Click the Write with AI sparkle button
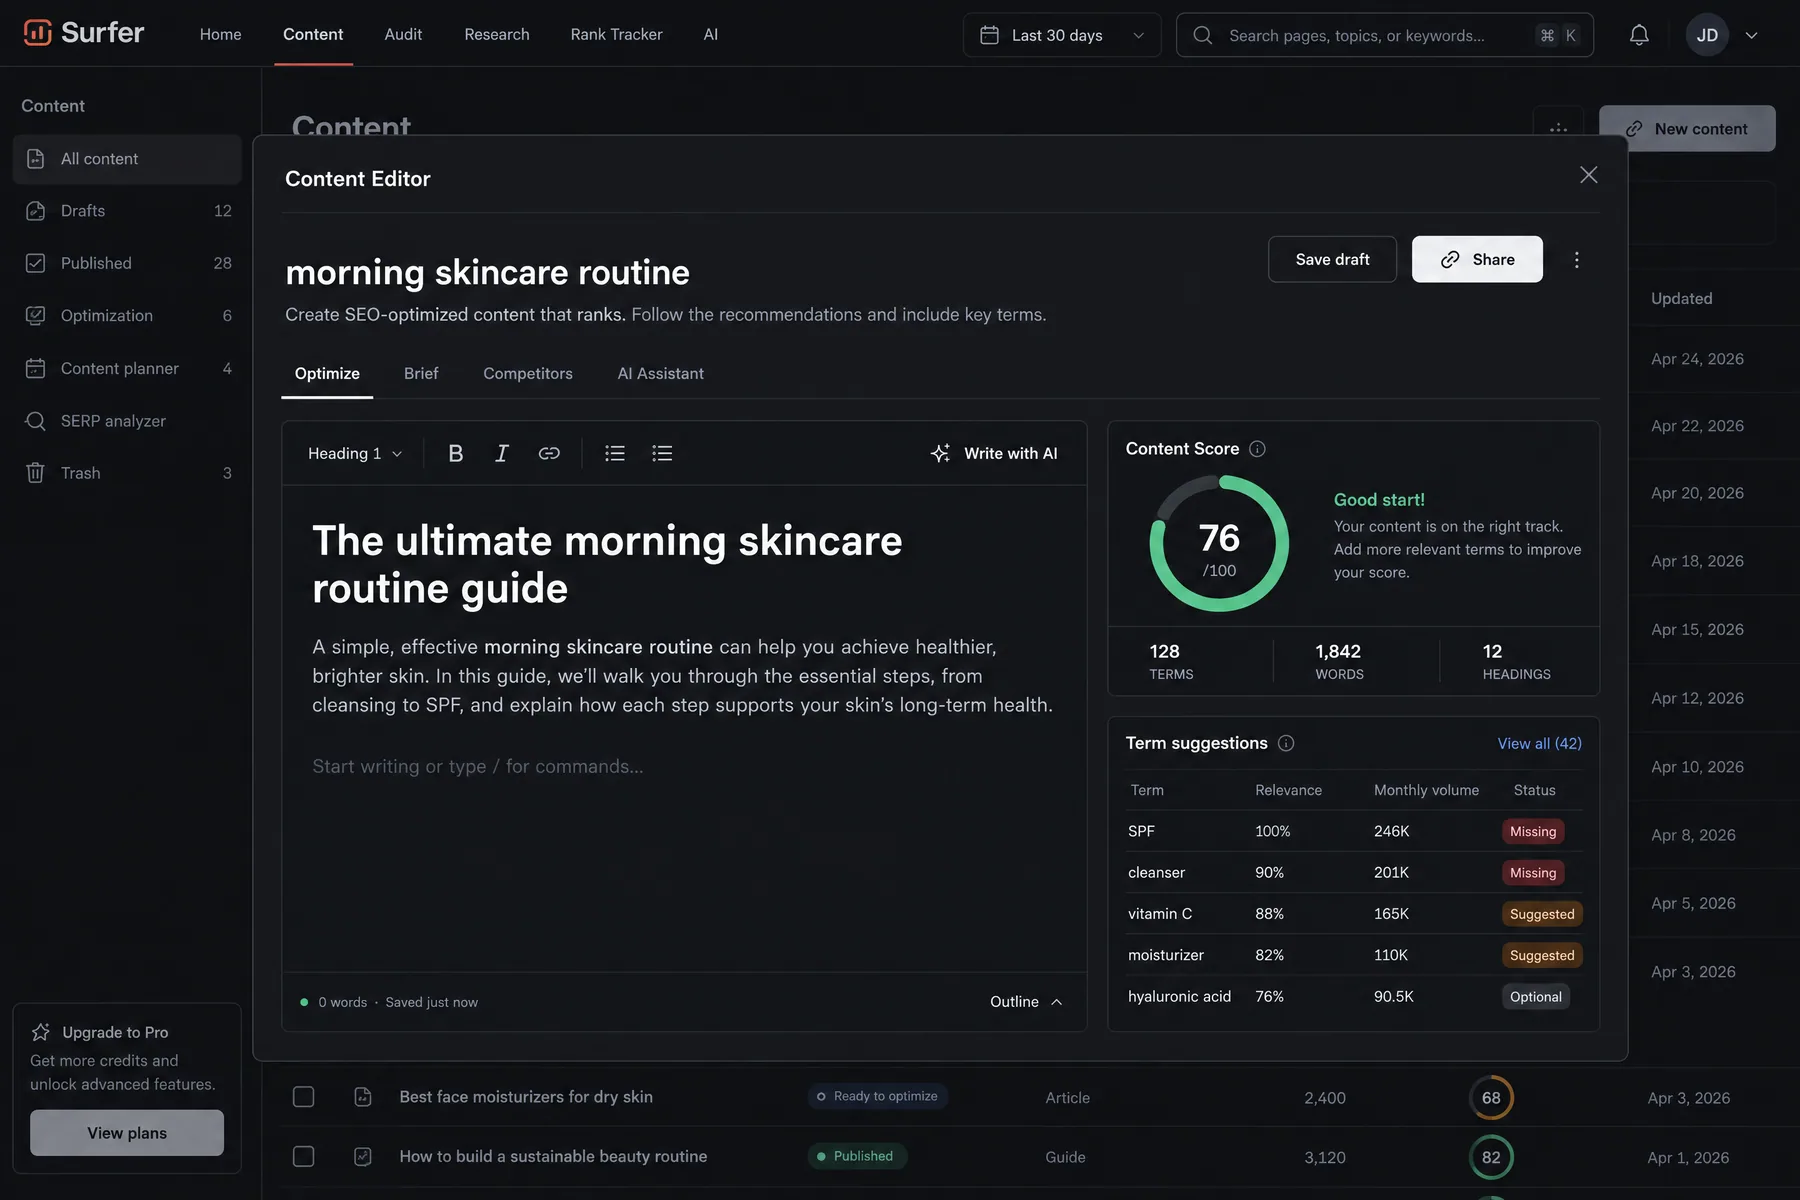The width and height of the screenshot is (1800, 1200). [993, 453]
